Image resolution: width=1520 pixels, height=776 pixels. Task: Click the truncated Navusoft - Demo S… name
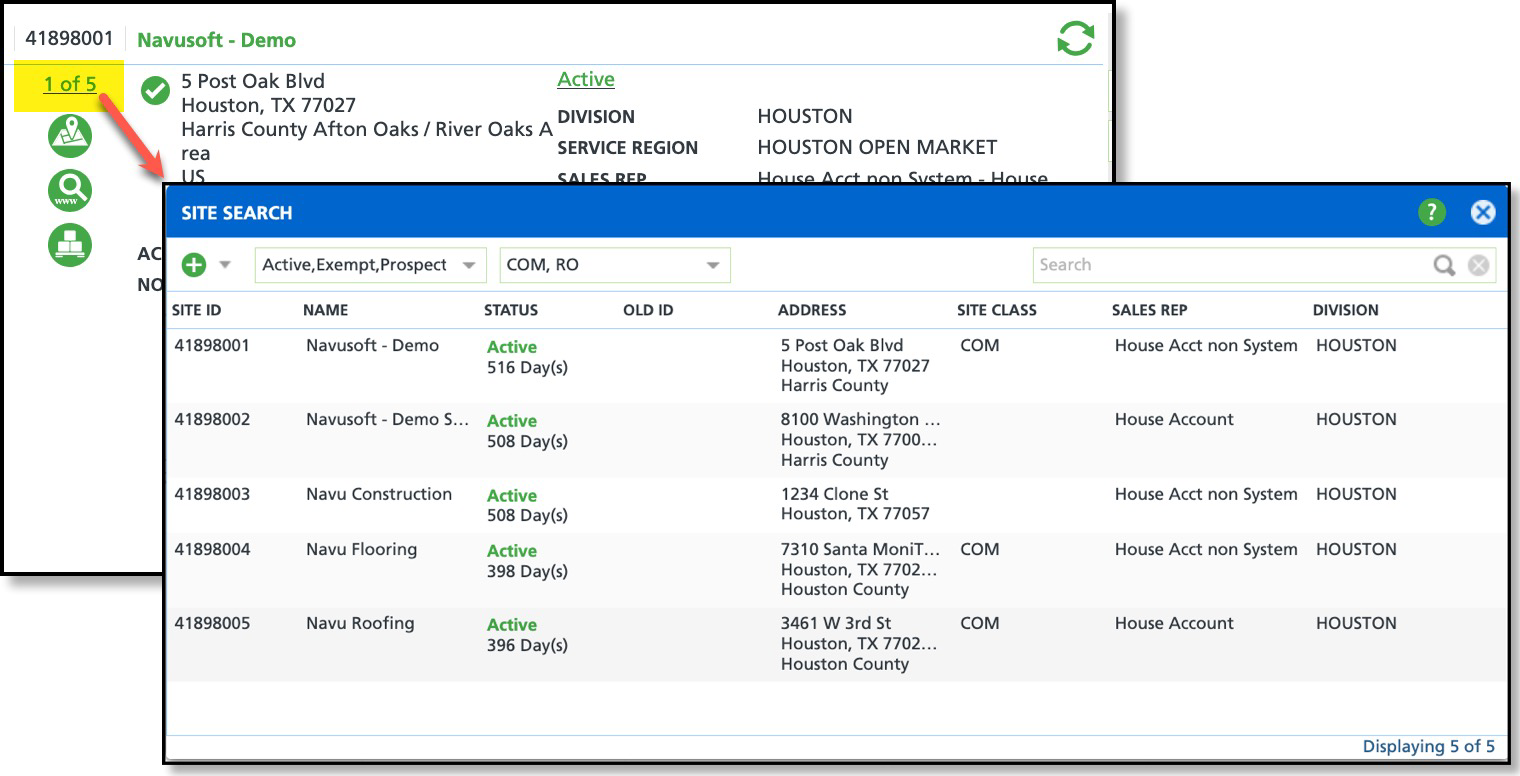(387, 420)
